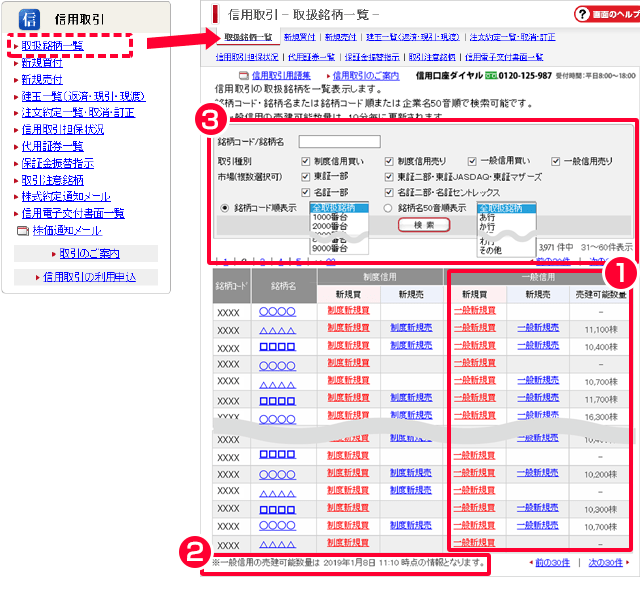Open the 信用取引の利用申込 sidebar link
640x590 pixels.
point(90,277)
